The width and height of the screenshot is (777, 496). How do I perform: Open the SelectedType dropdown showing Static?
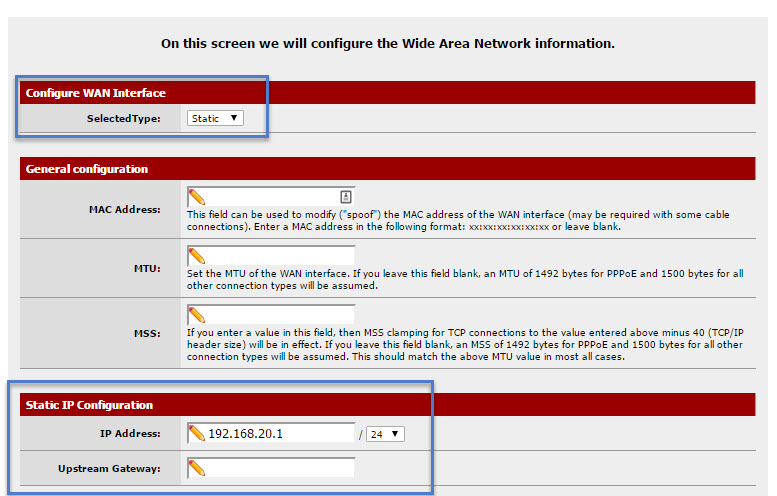click(215, 118)
